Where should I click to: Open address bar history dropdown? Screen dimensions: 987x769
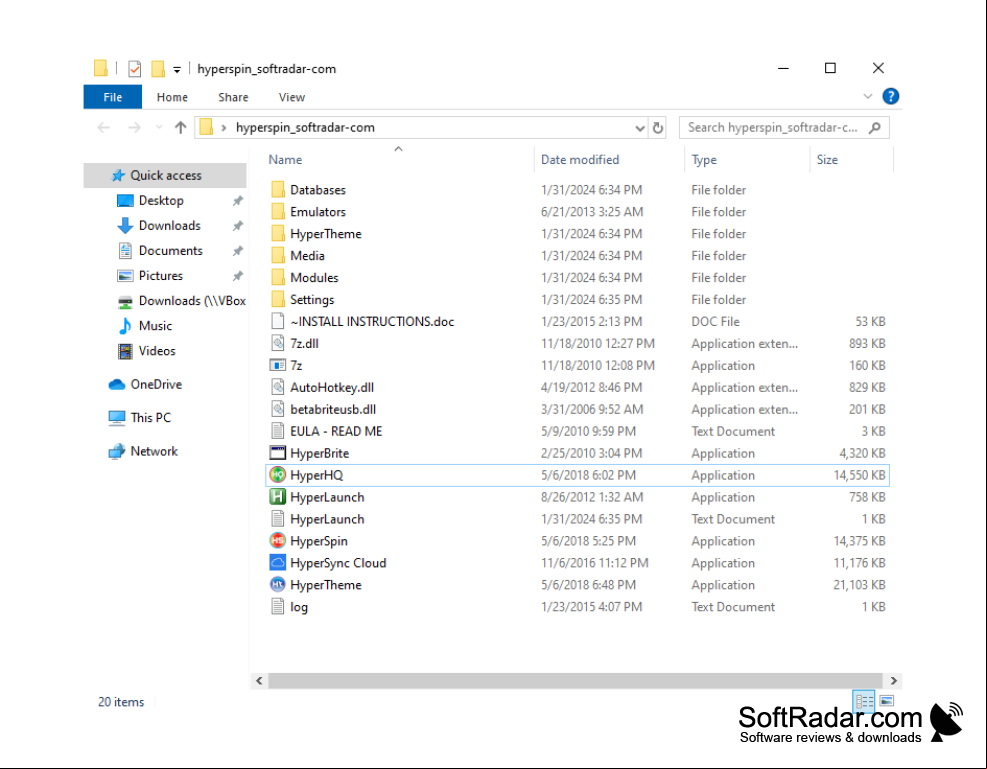[640, 128]
